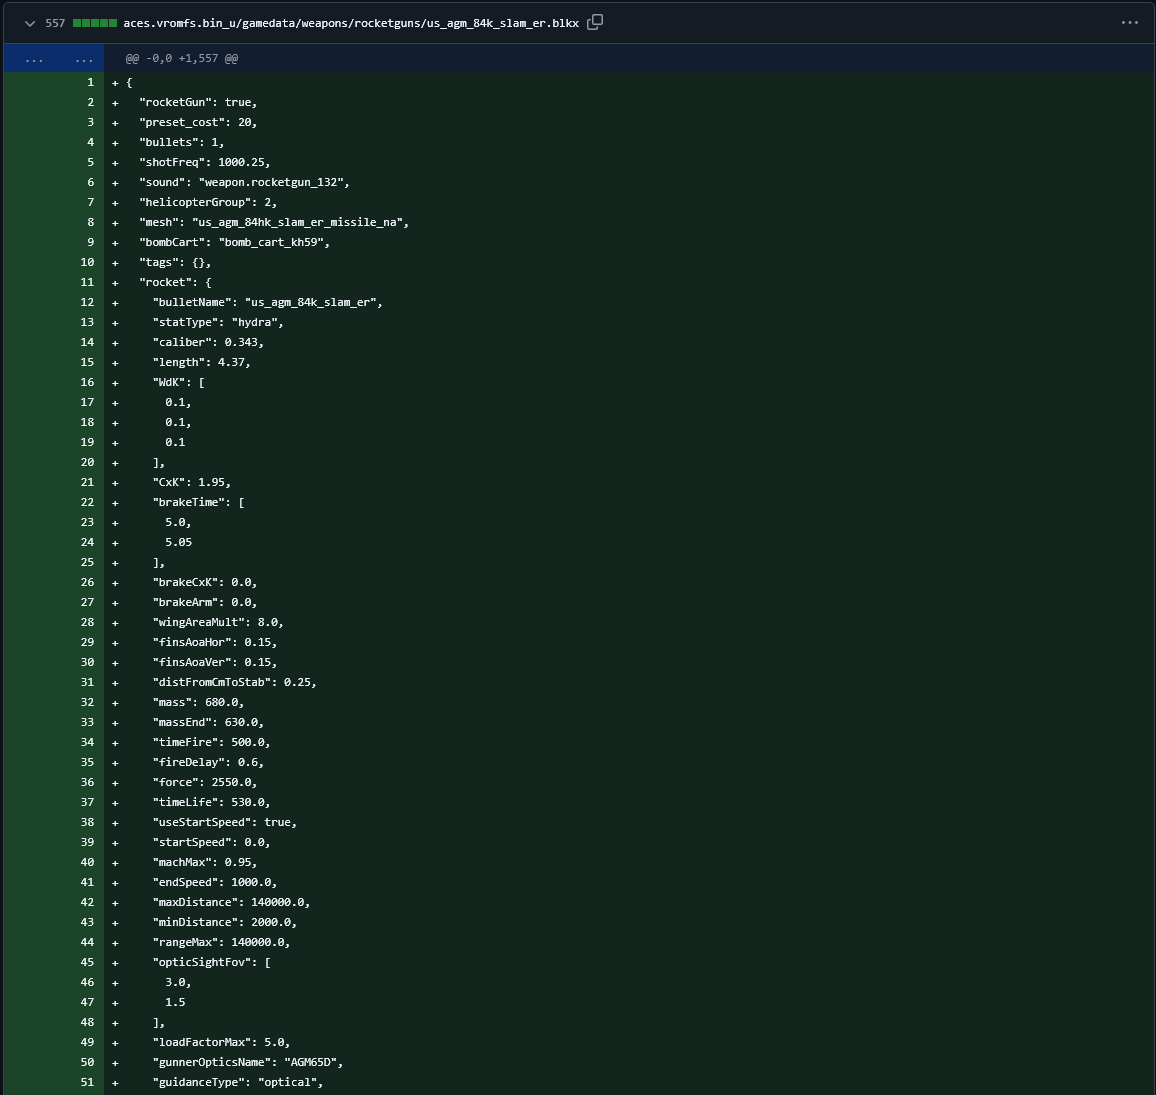Click line number 16 beside WdK
Screen dimensions: 1156x1095
[x=87, y=383]
